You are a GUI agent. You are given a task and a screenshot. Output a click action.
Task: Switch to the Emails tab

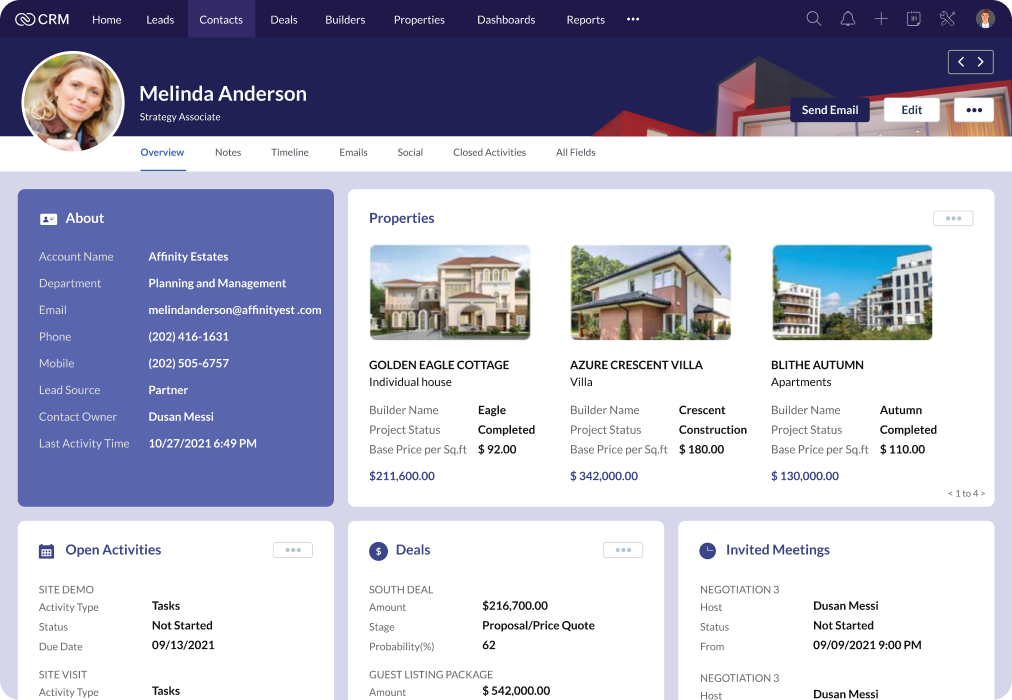[x=353, y=152]
